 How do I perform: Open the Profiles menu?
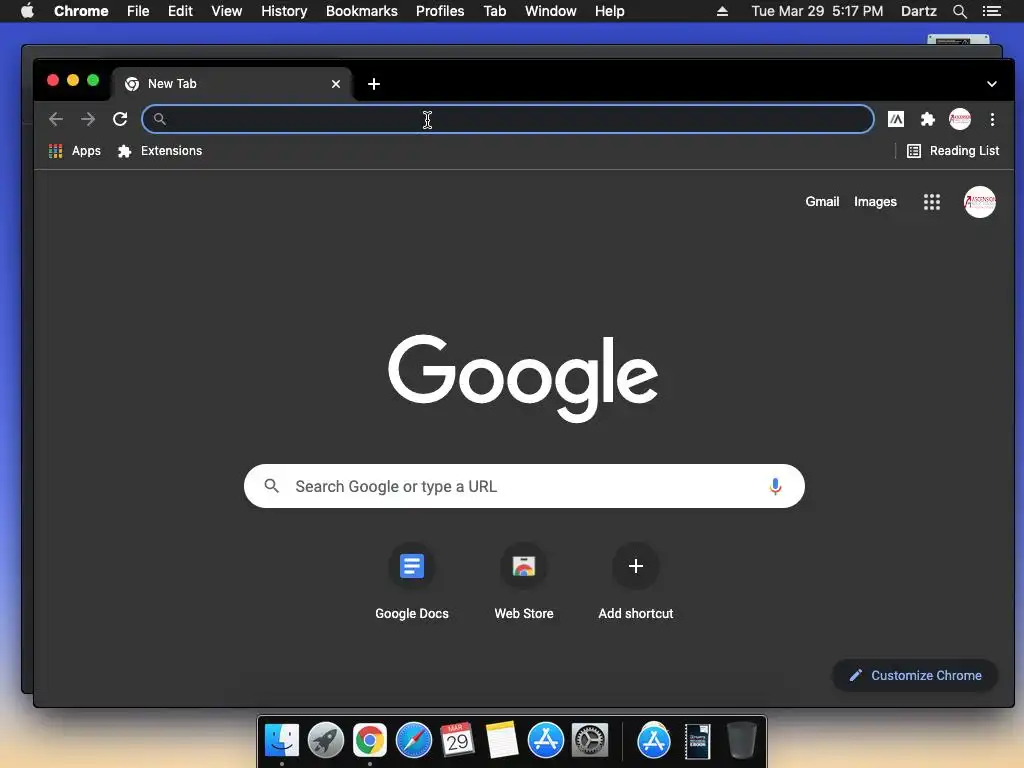coord(440,11)
